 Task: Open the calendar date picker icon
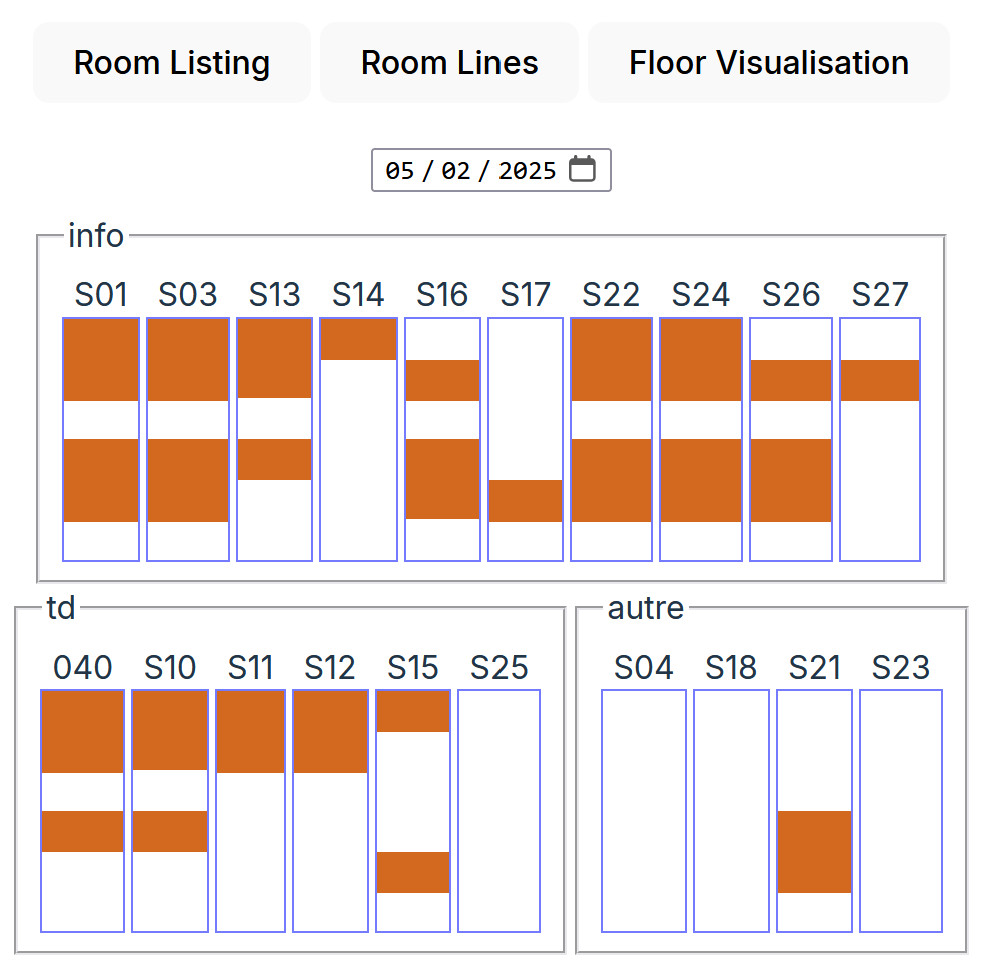click(583, 170)
